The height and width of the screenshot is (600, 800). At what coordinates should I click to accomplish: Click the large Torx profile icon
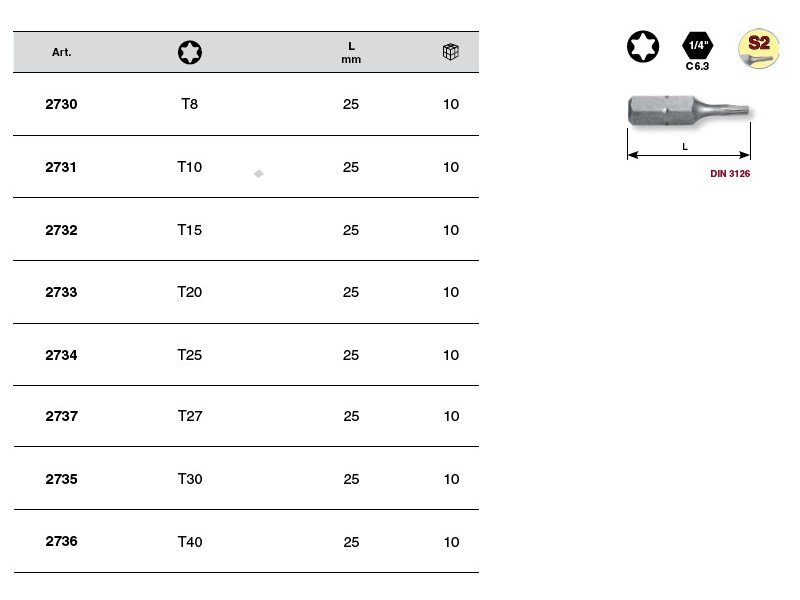tap(644, 47)
